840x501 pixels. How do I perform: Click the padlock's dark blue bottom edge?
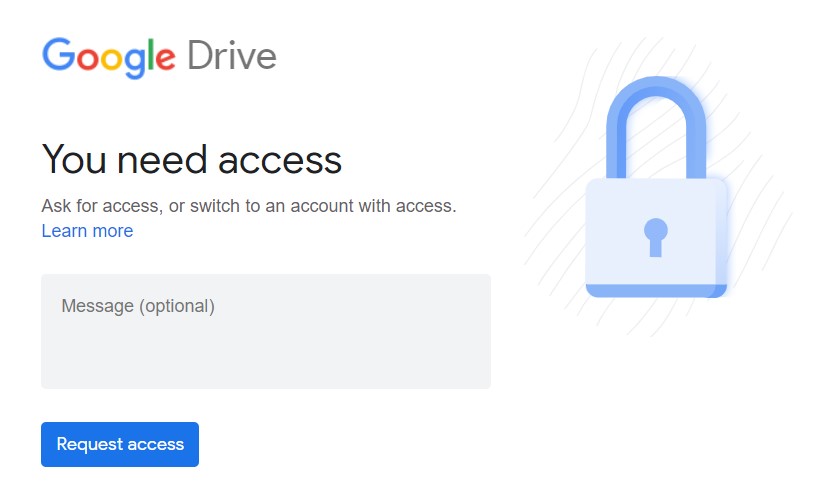pyautogui.click(x=656, y=291)
